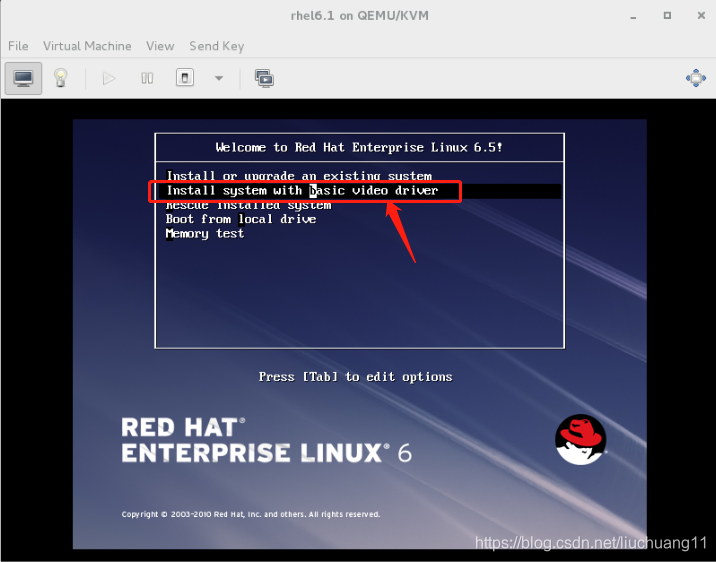Open the snapshots manager icon
The image size is (716, 562).
click(x=264, y=79)
